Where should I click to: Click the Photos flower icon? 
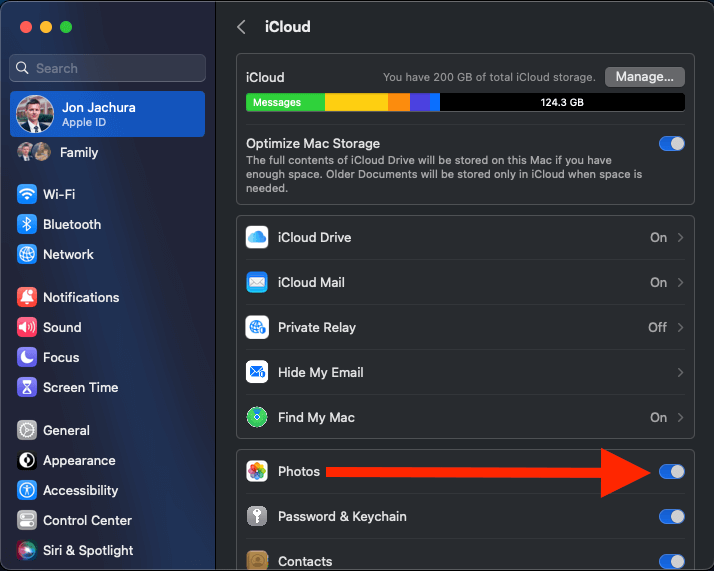click(257, 471)
